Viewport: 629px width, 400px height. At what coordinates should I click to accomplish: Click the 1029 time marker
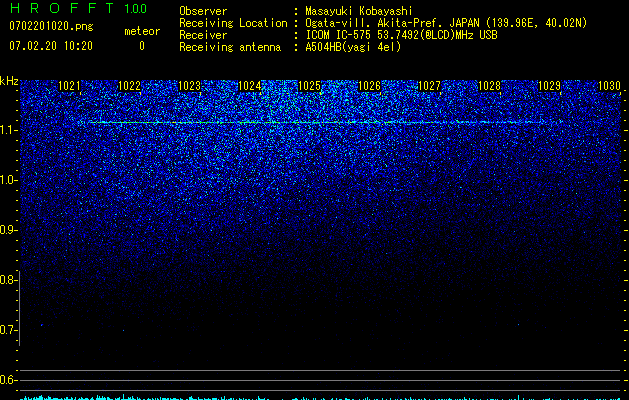pyautogui.click(x=550, y=86)
